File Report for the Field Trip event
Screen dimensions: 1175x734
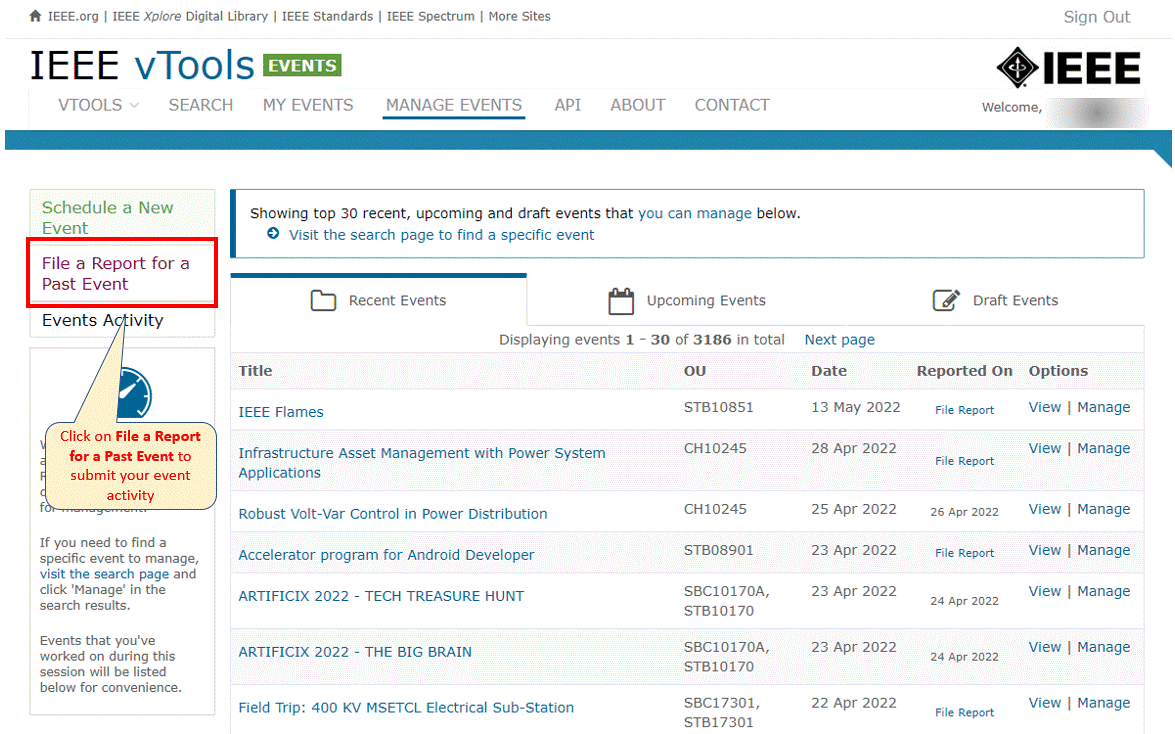(x=964, y=712)
